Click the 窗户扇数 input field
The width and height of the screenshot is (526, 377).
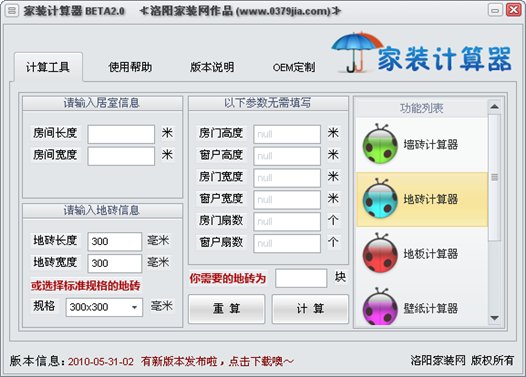(x=287, y=243)
